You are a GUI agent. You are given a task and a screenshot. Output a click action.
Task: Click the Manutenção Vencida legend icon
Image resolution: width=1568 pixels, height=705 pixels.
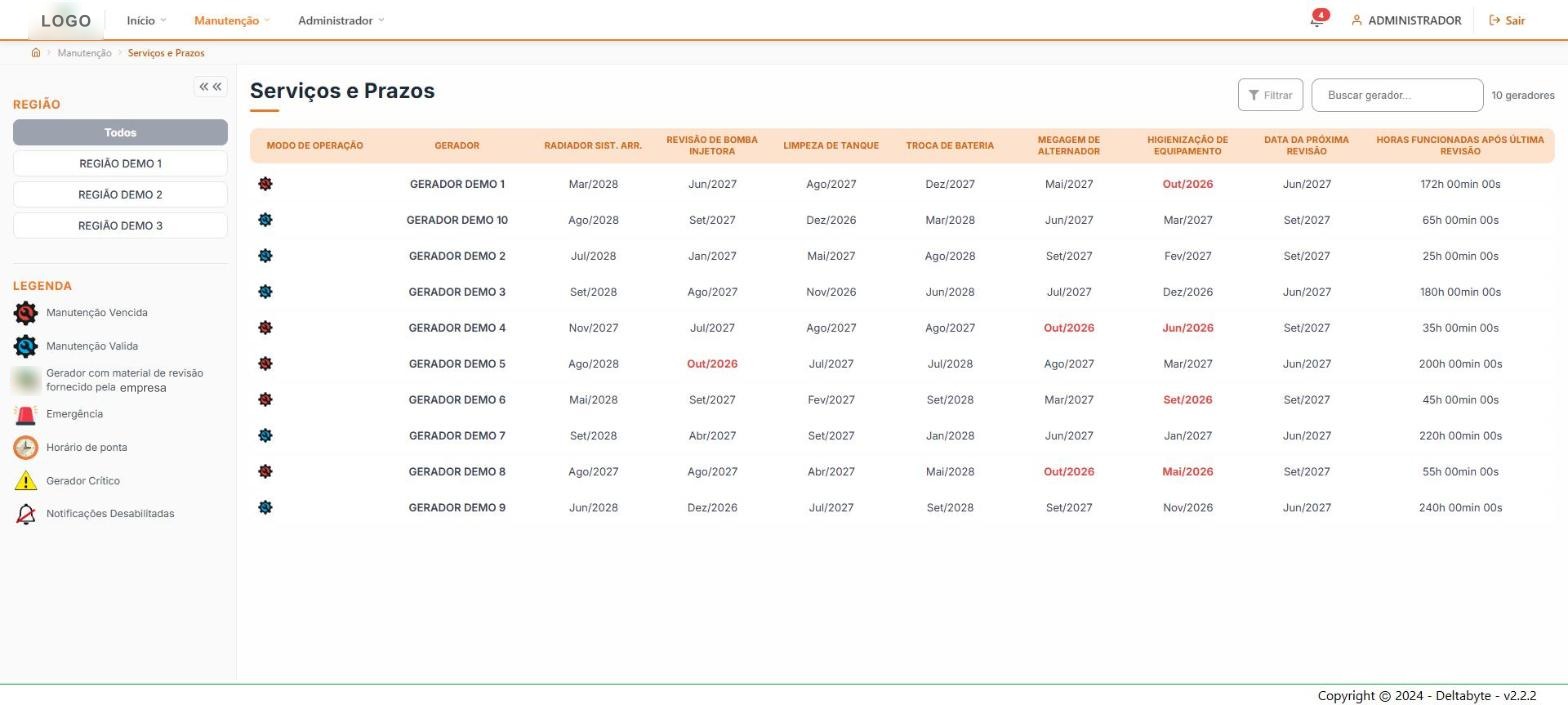click(26, 313)
